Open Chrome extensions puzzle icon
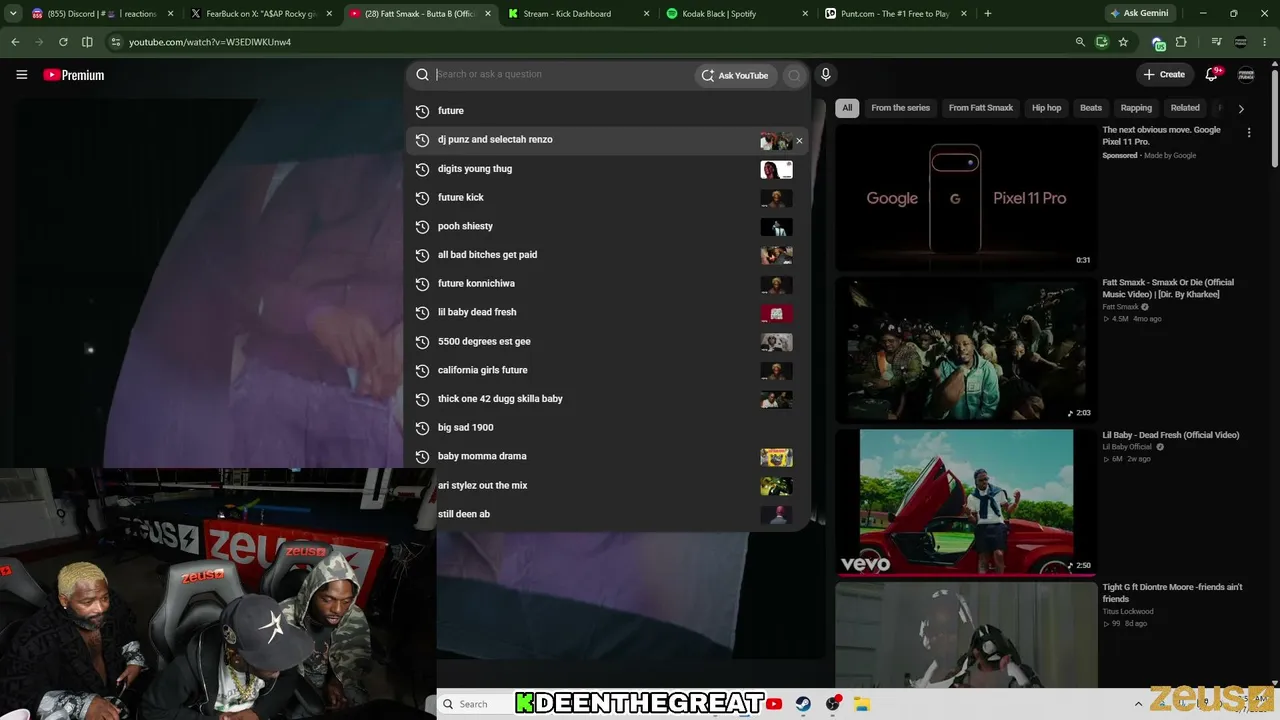 pos(1181,42)
